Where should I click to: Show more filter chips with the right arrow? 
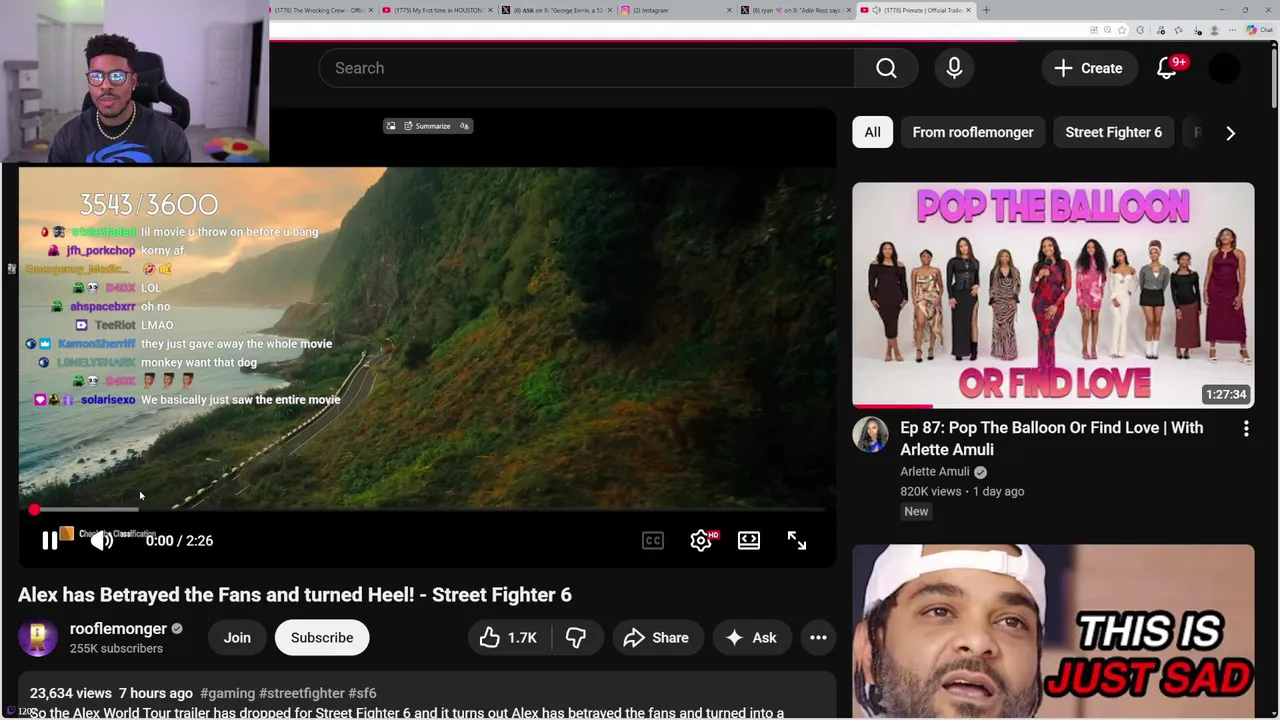tap(1230, 133)
